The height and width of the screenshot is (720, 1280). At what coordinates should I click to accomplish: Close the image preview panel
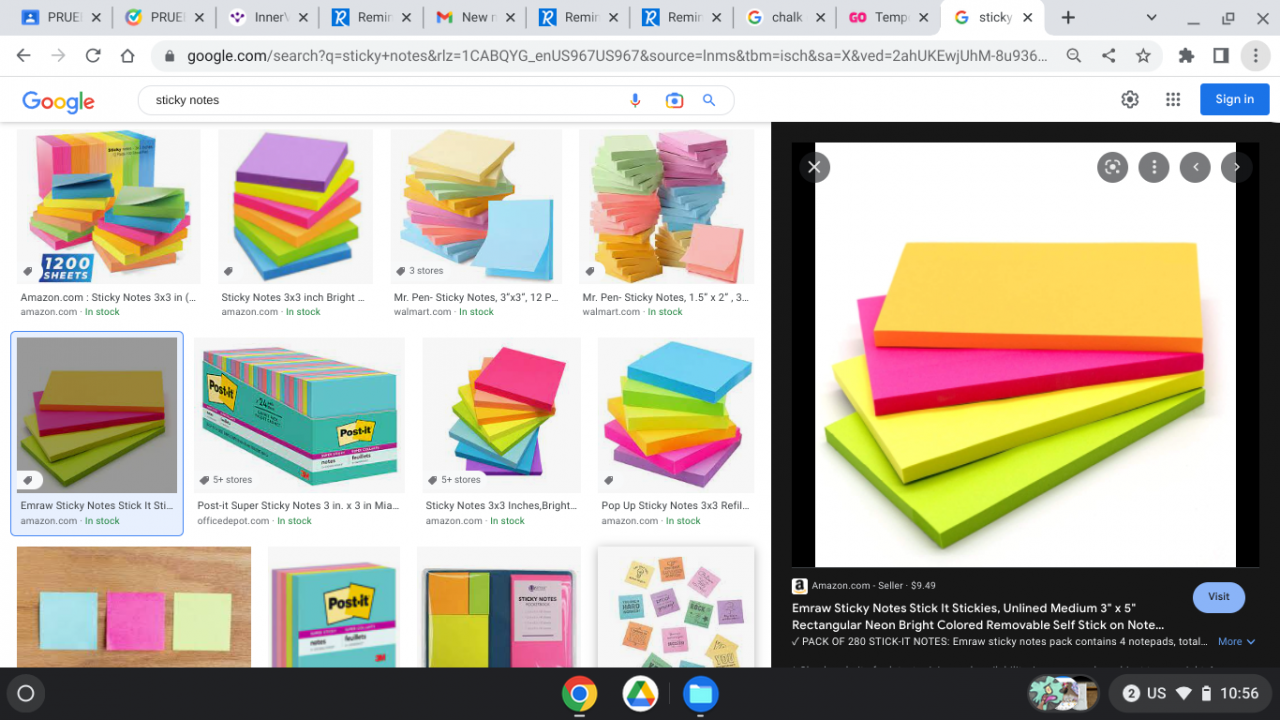coord(814,167)
